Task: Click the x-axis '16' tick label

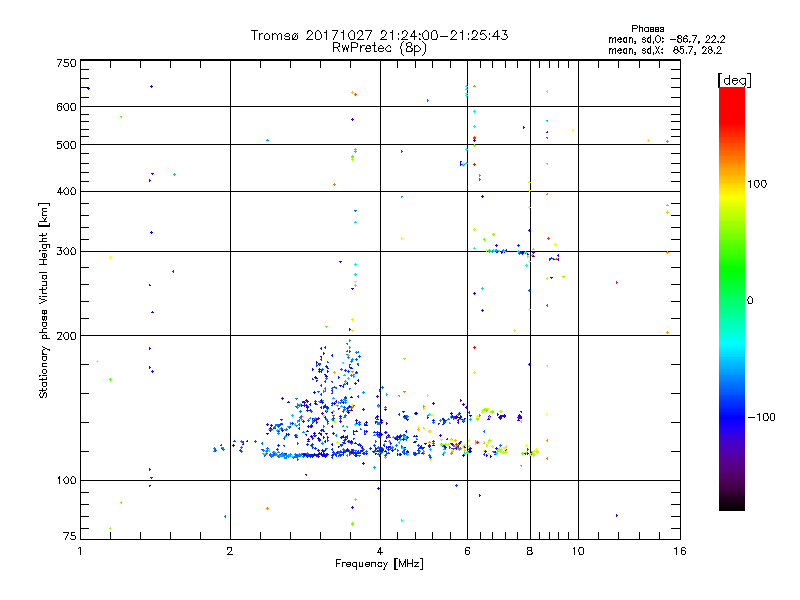Action: (x=680, y=551)
